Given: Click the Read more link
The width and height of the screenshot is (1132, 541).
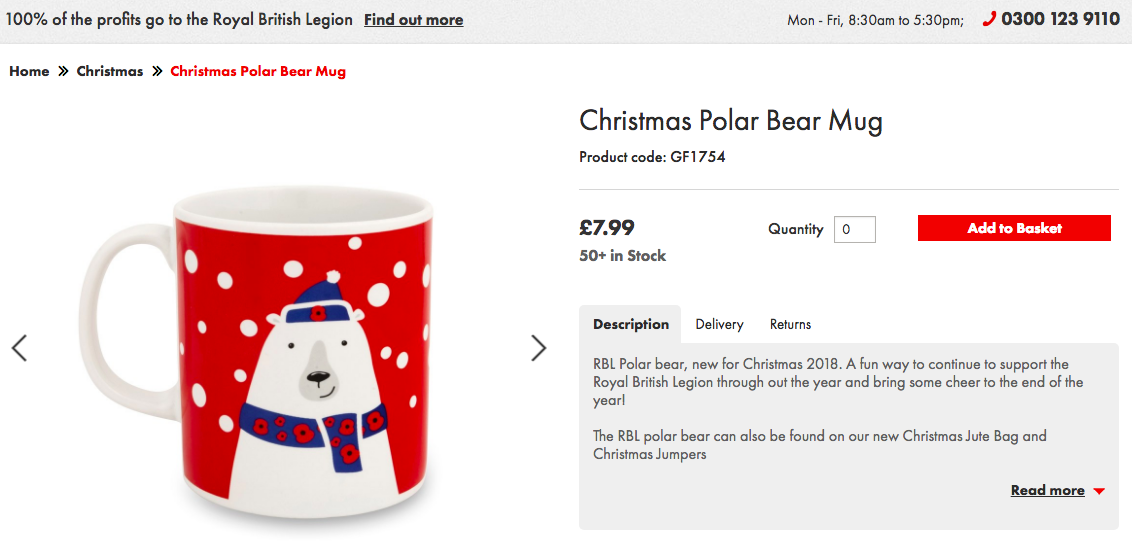Looking at the screenshot, I should [x=1047, y=490].
